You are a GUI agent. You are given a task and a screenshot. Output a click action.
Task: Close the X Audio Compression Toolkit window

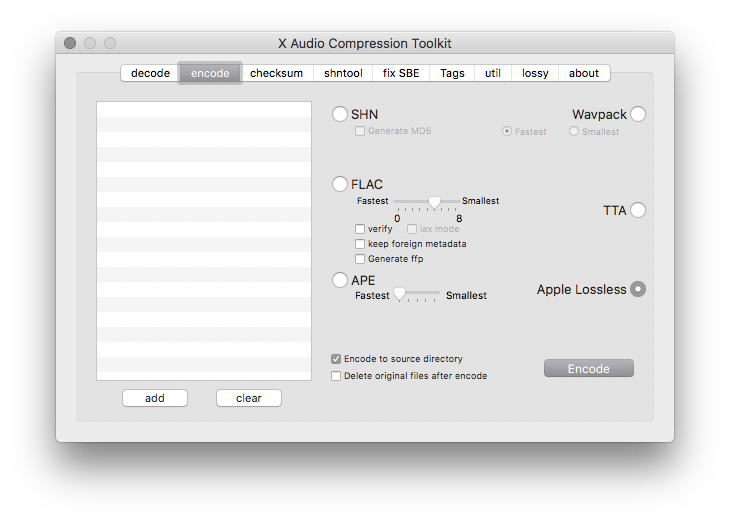click(x=70, y=43)
